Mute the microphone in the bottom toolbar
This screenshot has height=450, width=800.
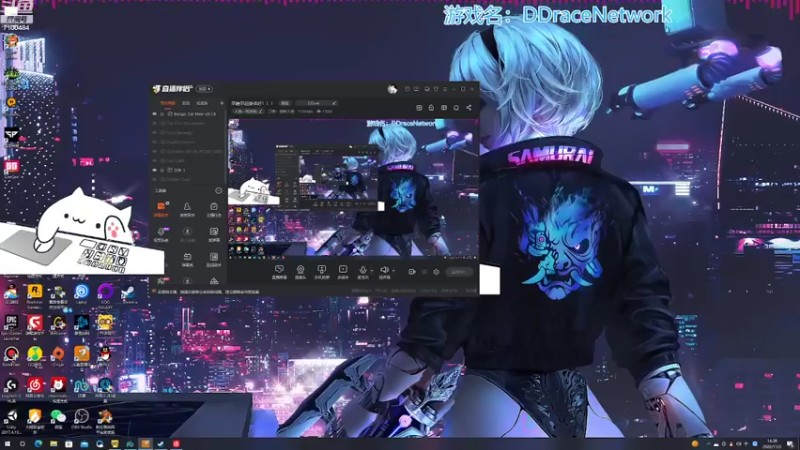pyautogui.click(x=362, y=270)
